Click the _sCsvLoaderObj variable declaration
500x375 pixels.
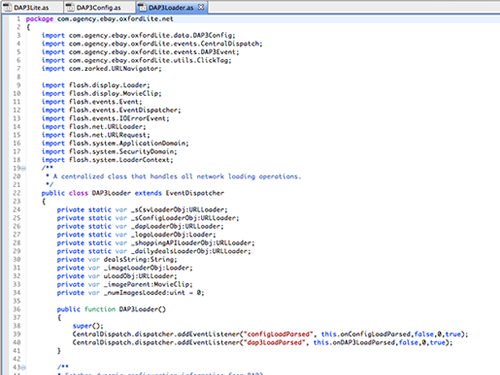(142, 210)
